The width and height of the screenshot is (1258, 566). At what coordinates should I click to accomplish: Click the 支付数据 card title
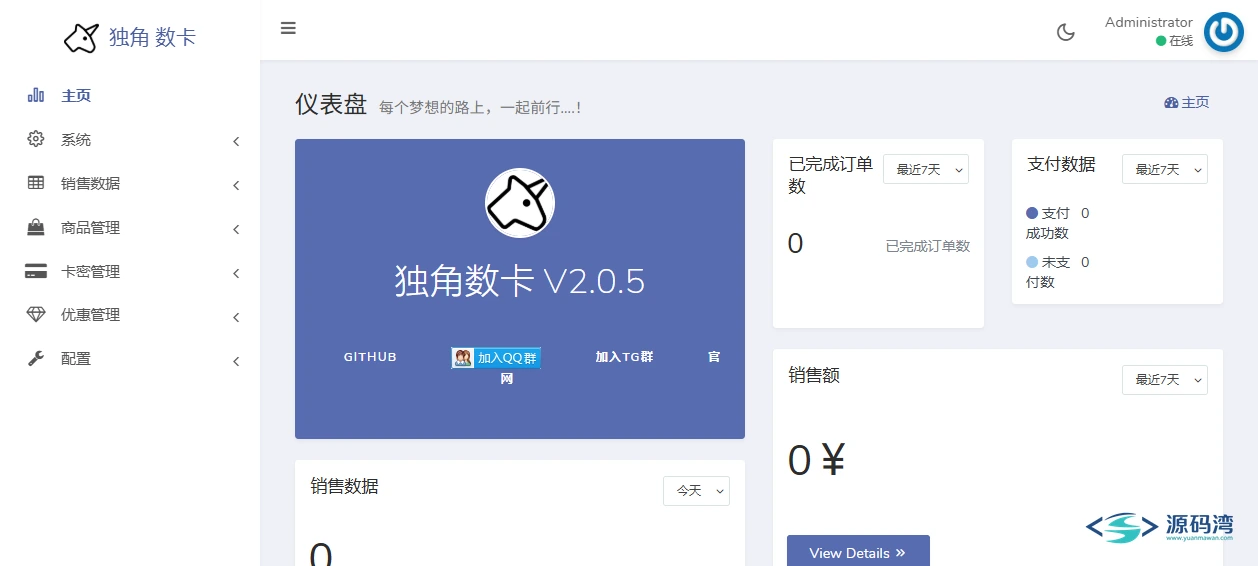pos(1062,164)
